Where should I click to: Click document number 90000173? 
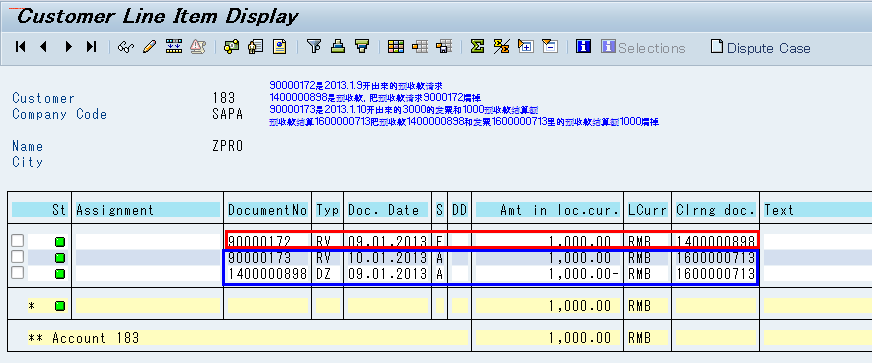[260, 258]
